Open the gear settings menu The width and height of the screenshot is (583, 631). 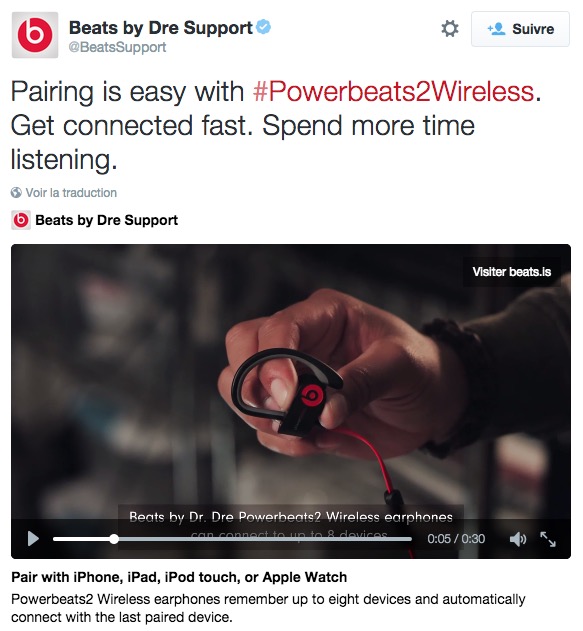point(449,29)
